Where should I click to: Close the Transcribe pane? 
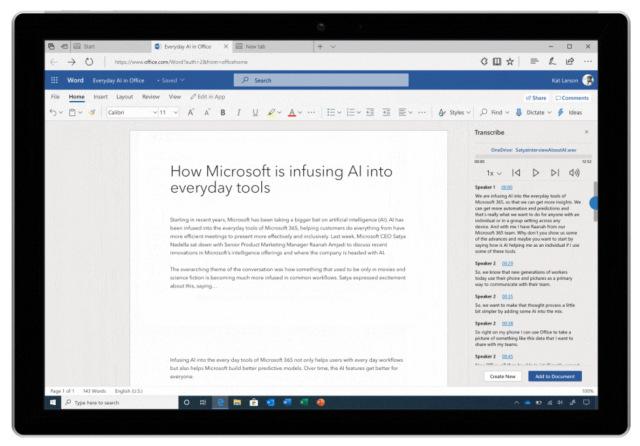coord(587,132)
